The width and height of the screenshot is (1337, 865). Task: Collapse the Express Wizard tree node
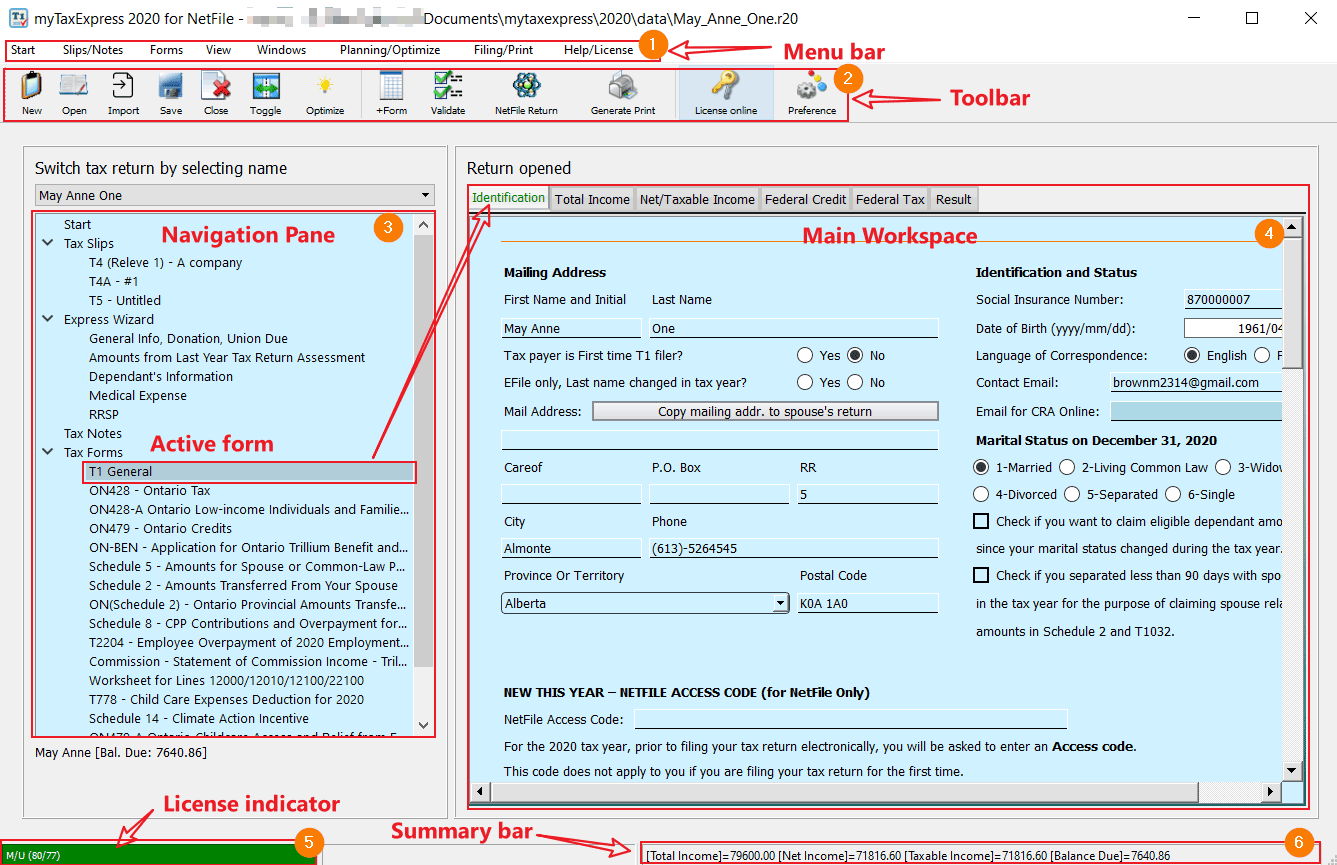pyautogui.click(x=48, y=319)
